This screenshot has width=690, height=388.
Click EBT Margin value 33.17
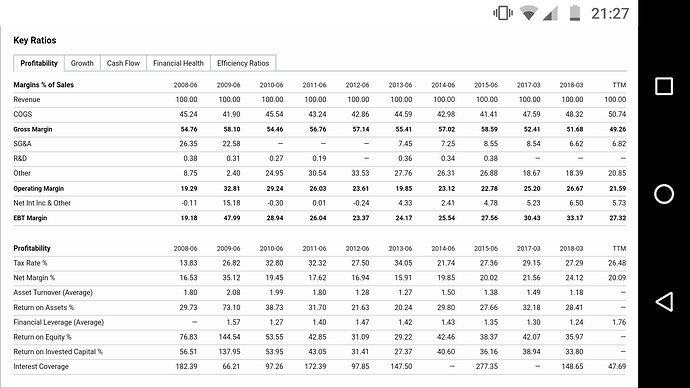click(x=575, y=218)
